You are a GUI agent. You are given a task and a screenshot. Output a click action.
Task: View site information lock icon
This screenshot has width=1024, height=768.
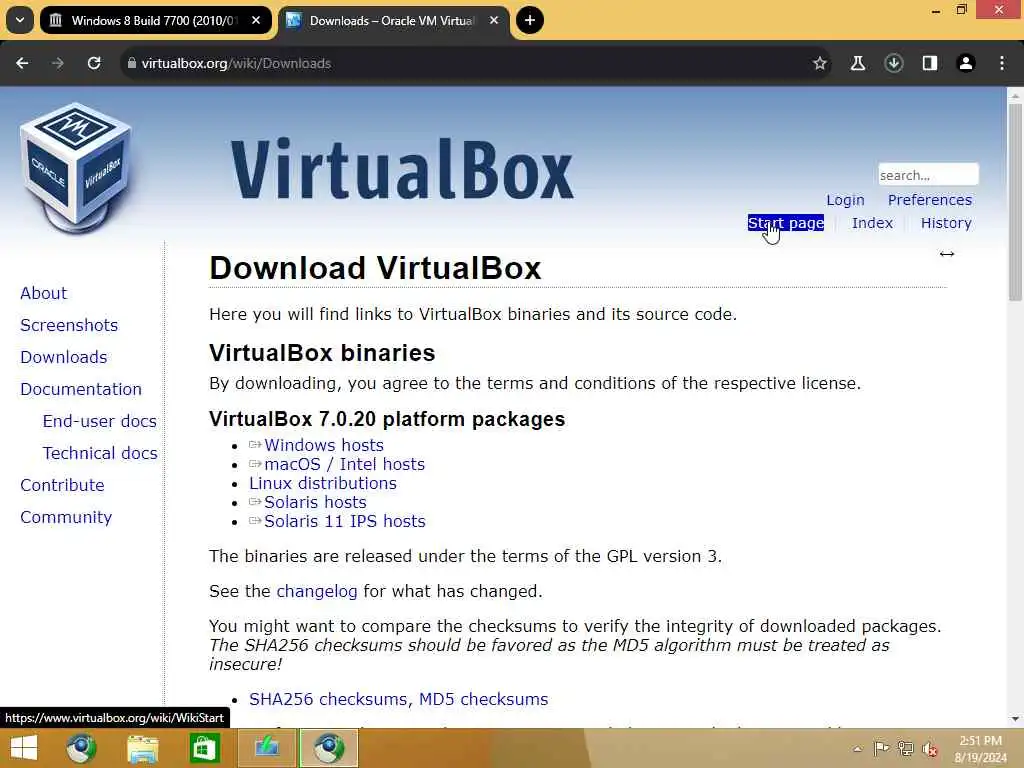(x=132, y=63)
